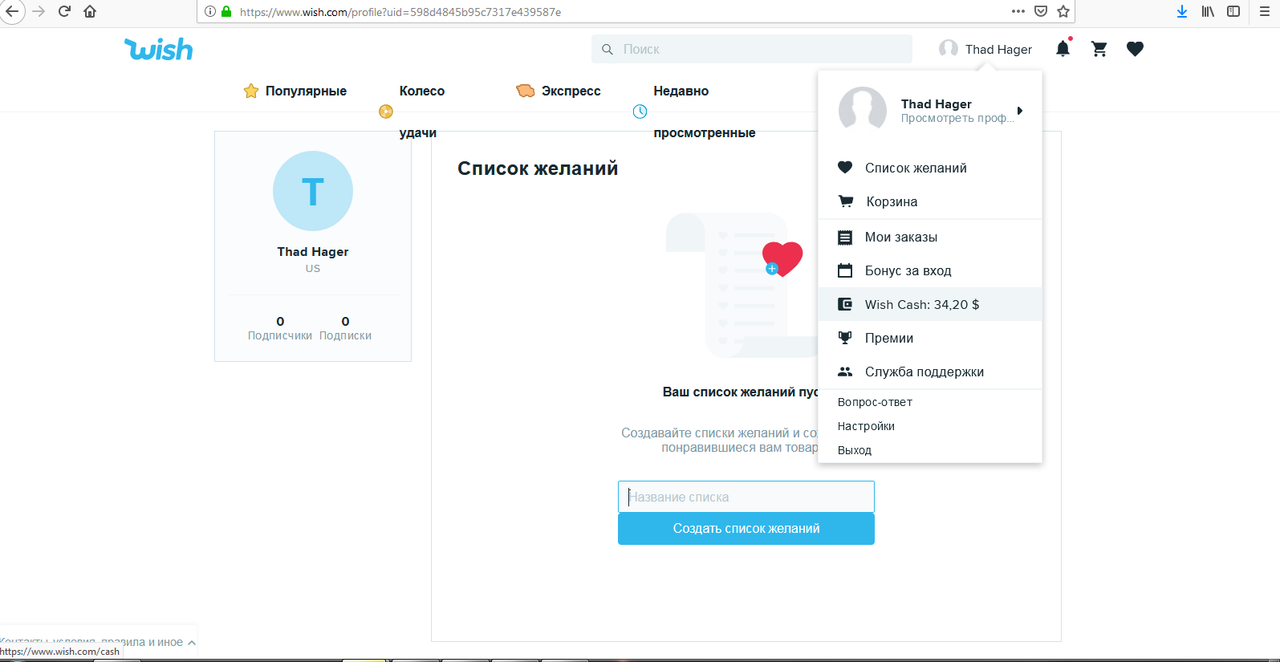
Task: Click the wallet icon next to Wish Cash
Action: (845, 304)
